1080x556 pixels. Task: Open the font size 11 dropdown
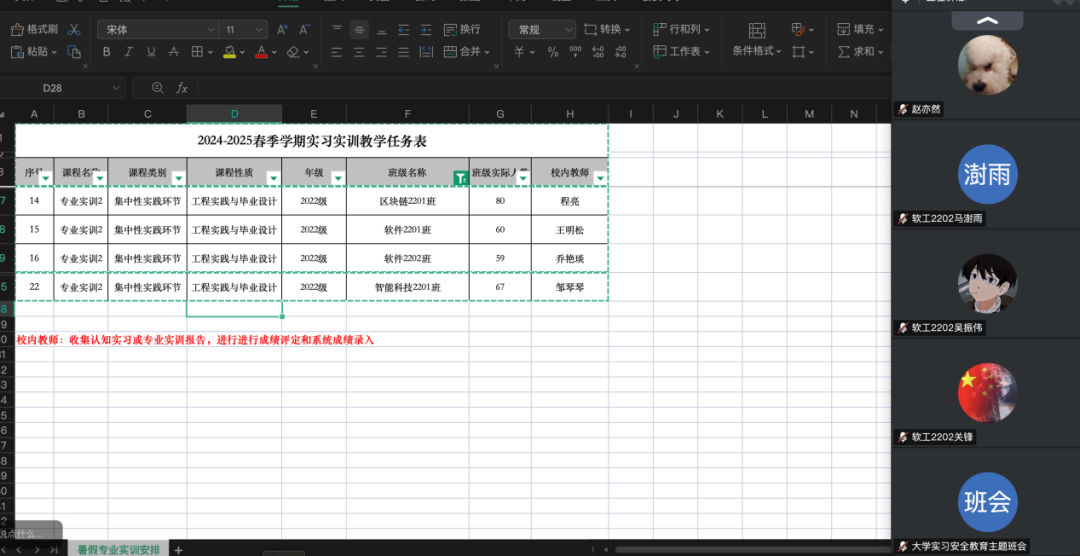coord(260,30)
